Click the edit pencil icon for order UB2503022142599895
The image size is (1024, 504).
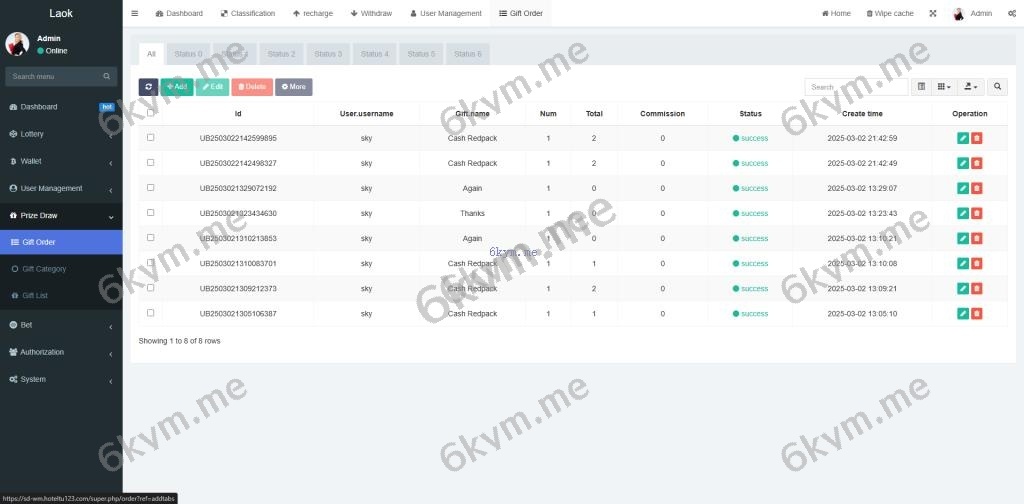tap(962, 138)
